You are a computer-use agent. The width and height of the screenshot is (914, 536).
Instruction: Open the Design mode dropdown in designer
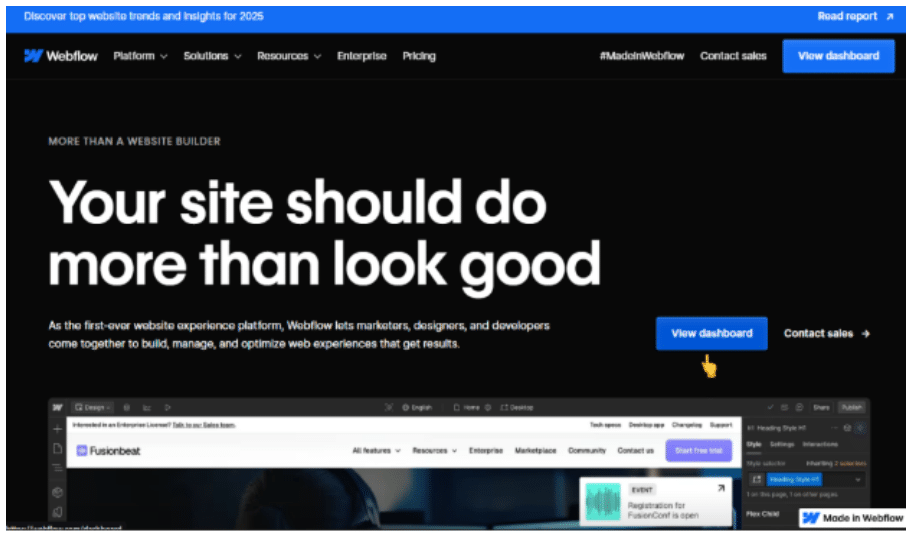click(93, 407)
